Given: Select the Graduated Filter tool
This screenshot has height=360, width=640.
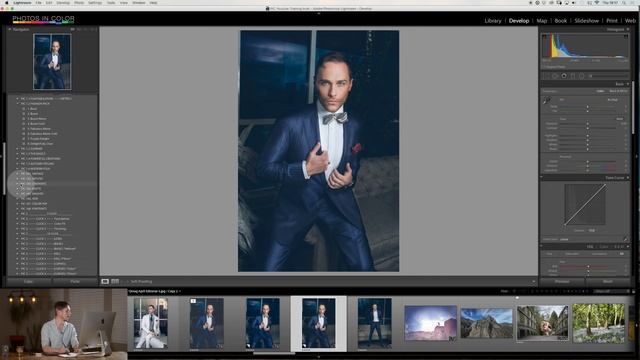Looking at the screenshot, I should click(x=573, y=76).
